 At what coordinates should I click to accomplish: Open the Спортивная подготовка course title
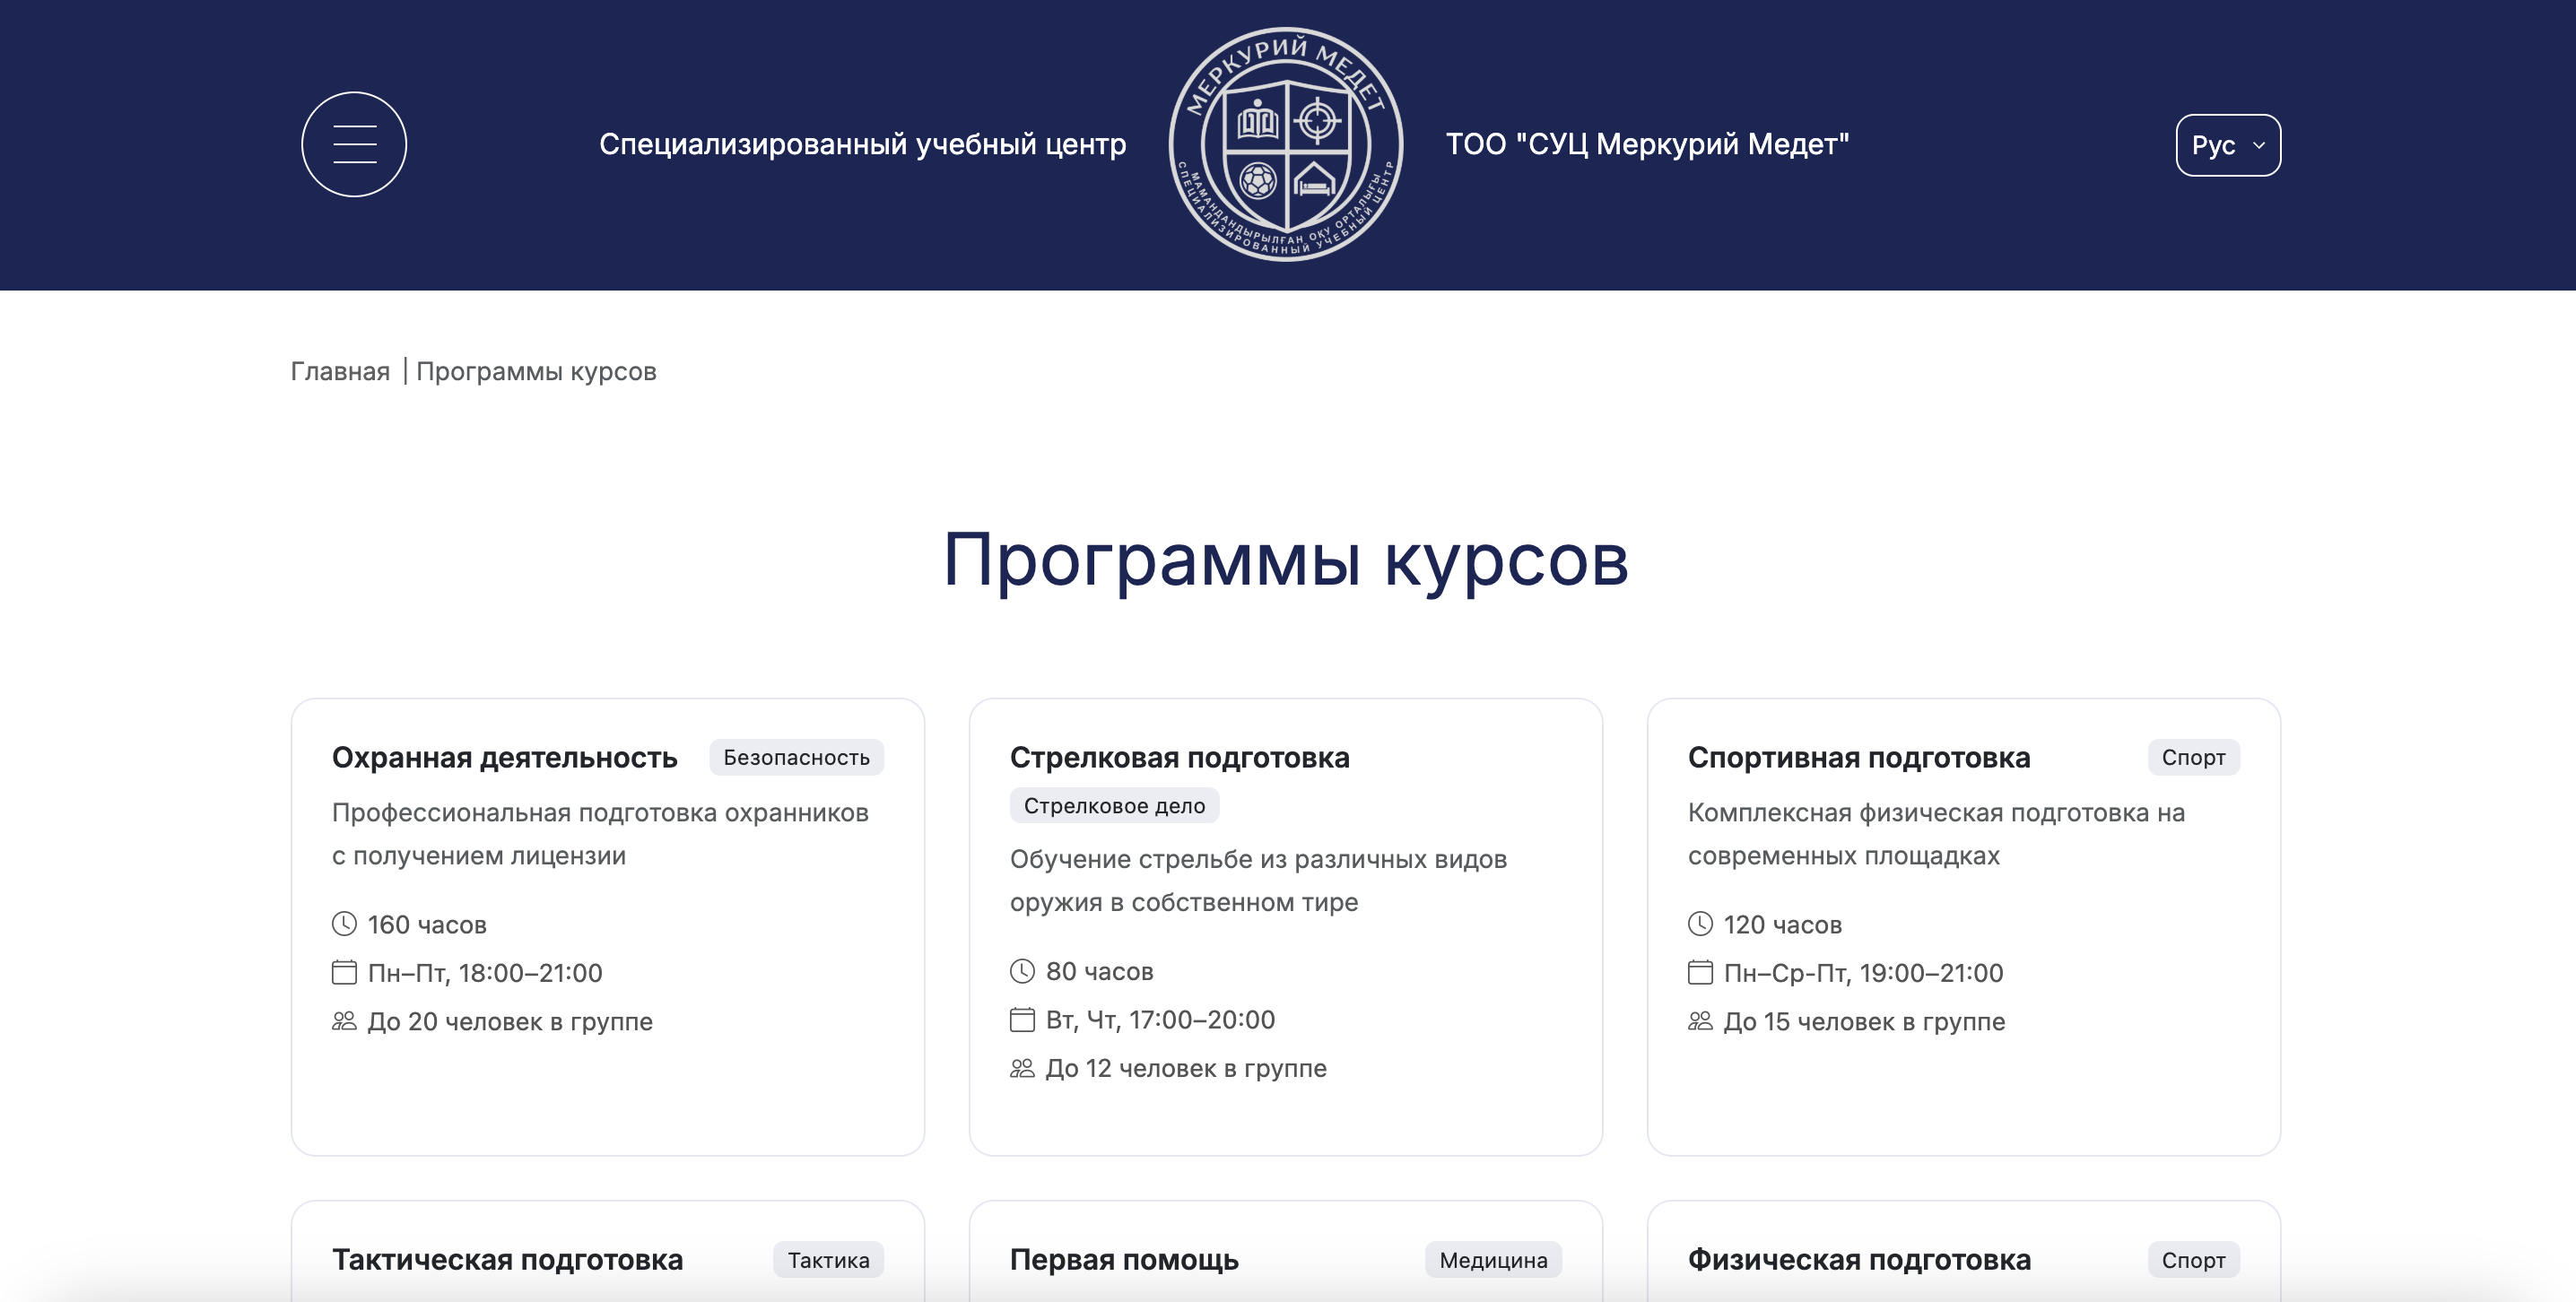pyautogui.click(x=1858, y=757)
